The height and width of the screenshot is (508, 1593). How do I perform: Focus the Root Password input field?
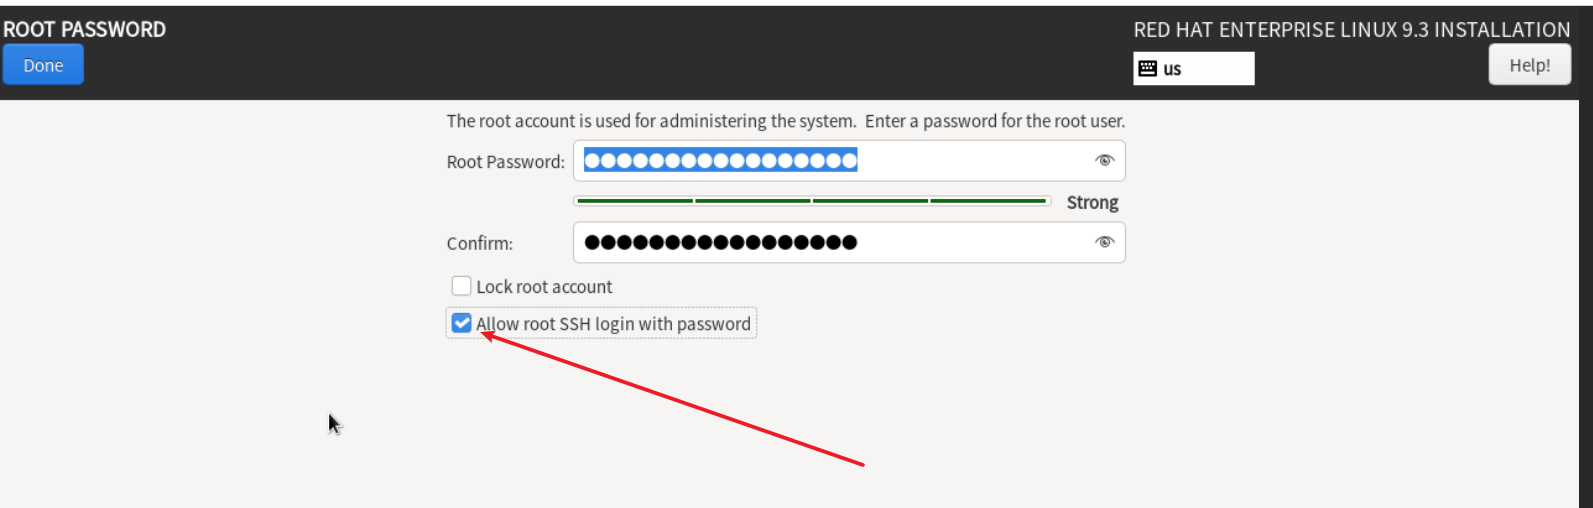[960, 161]
